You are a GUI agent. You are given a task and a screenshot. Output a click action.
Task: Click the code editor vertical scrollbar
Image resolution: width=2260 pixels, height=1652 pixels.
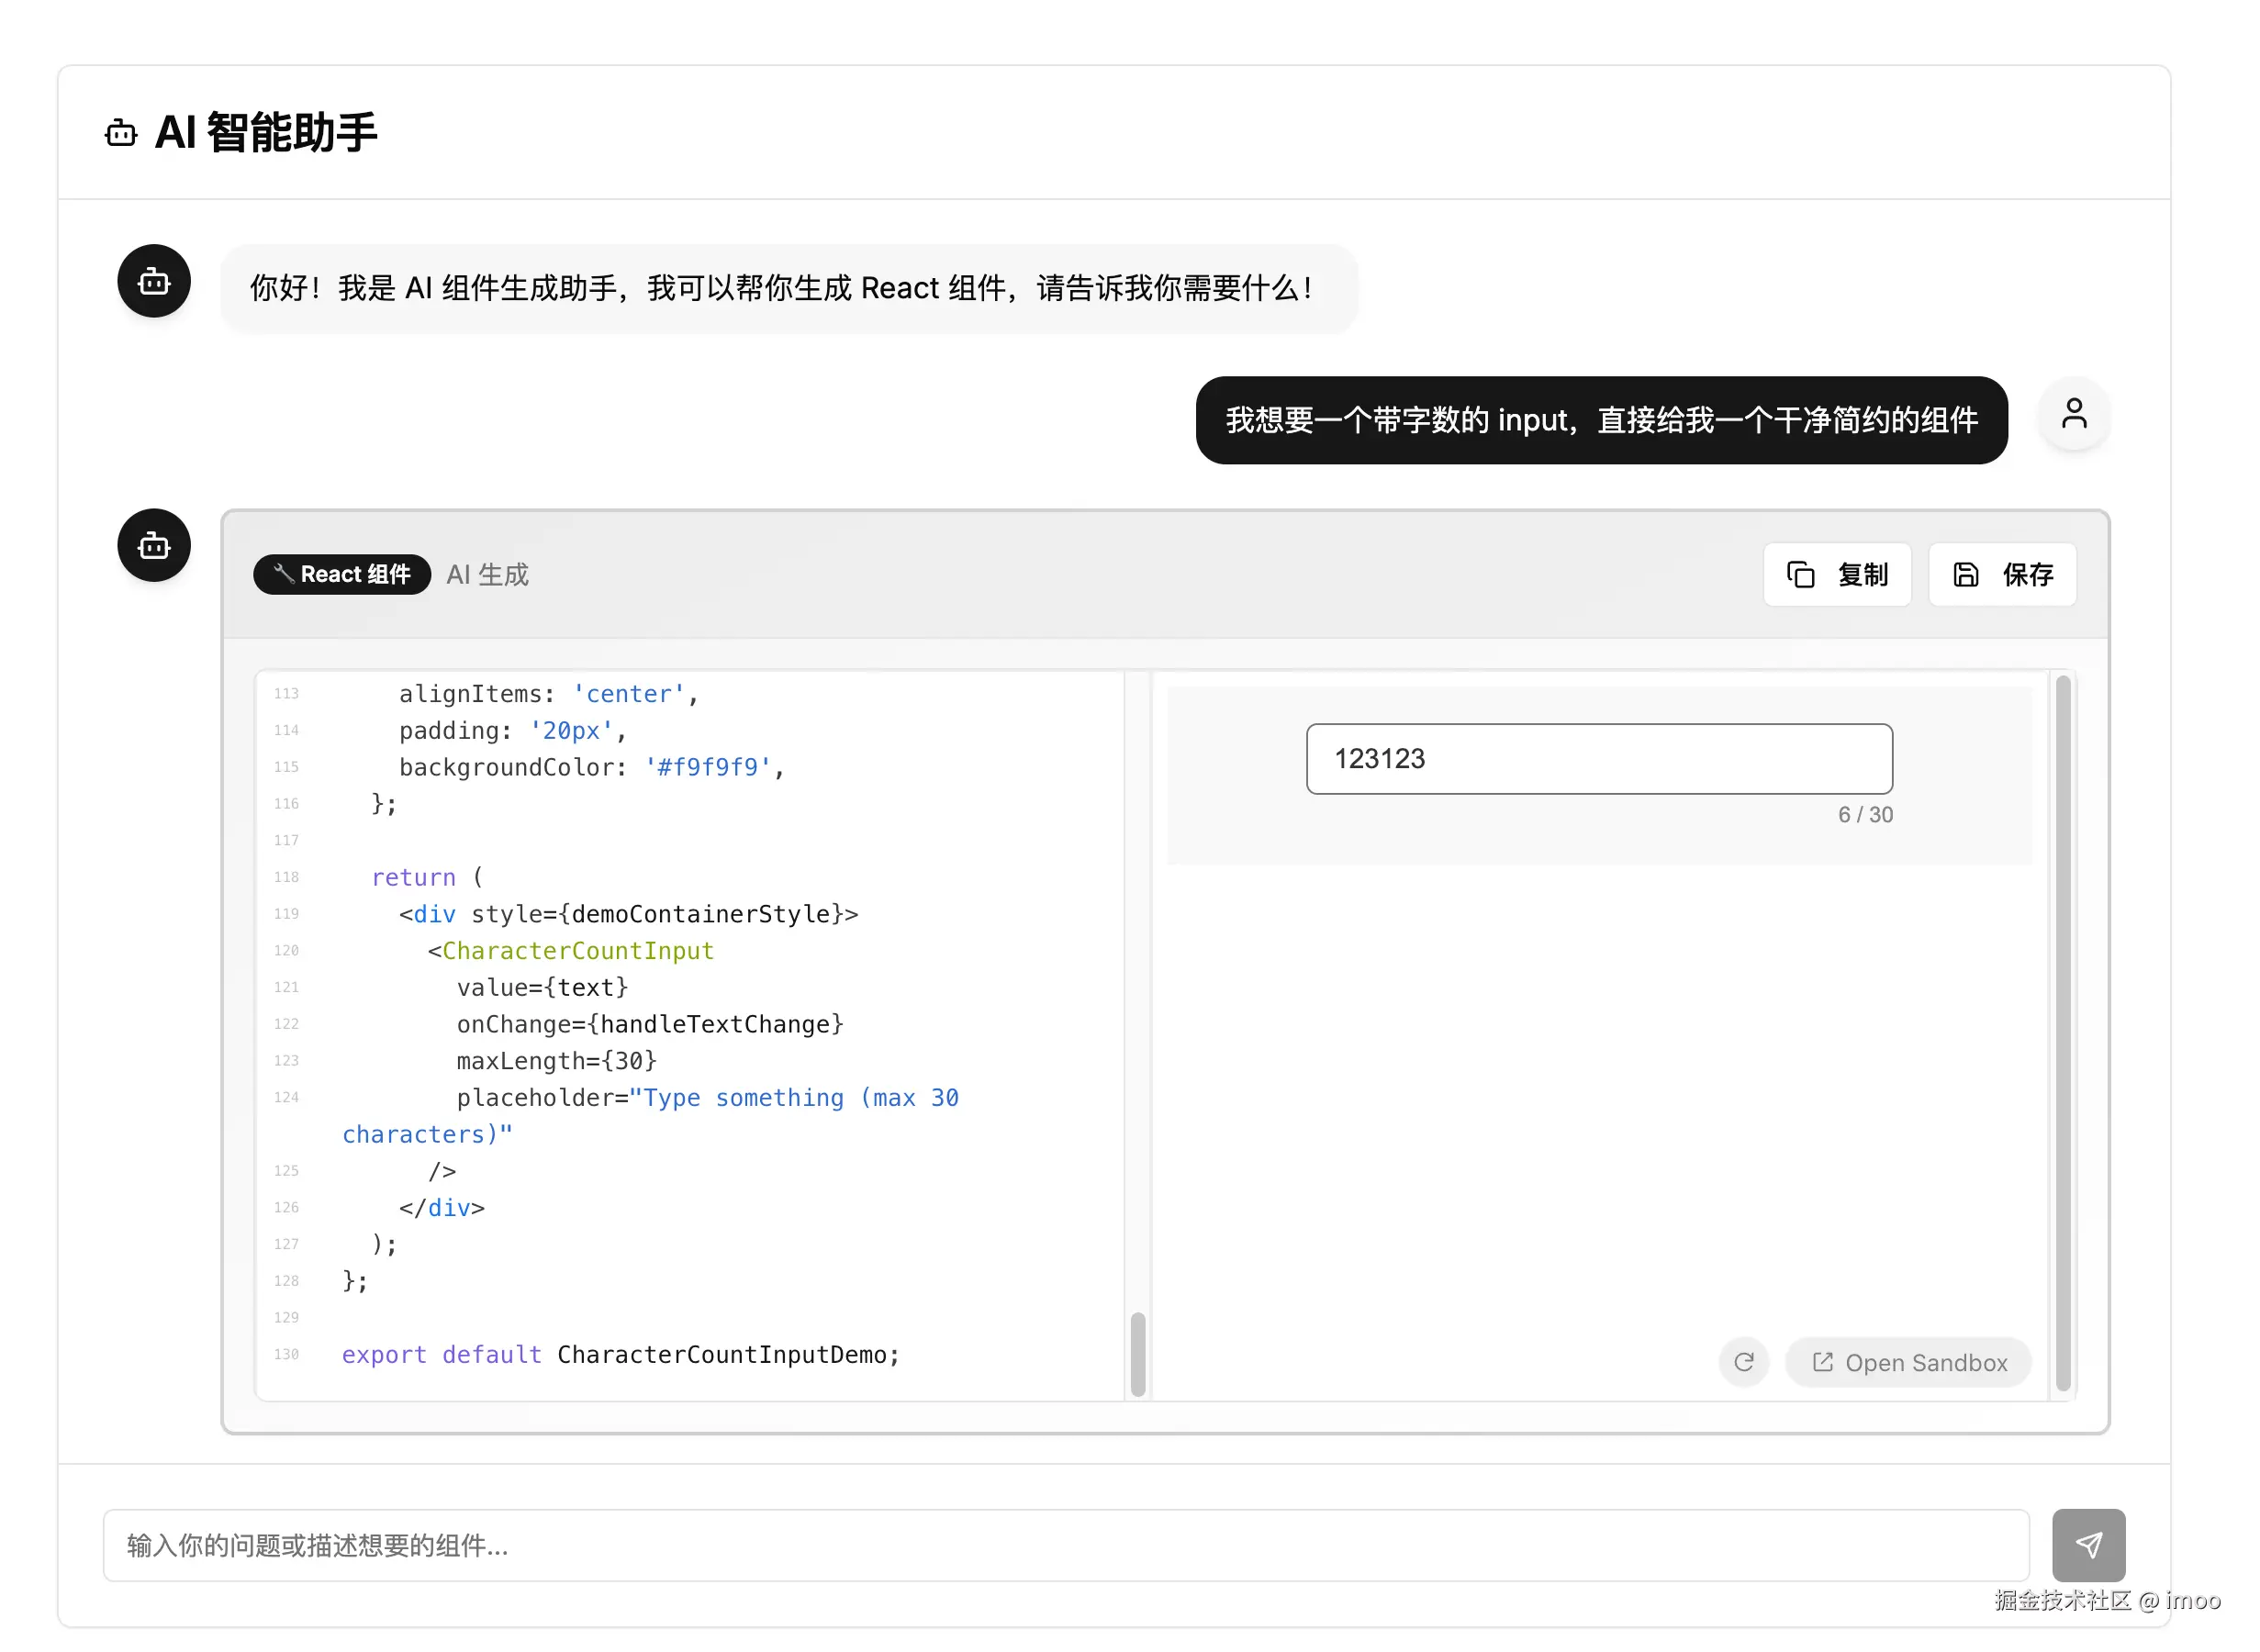(x=1137, y=1353)
